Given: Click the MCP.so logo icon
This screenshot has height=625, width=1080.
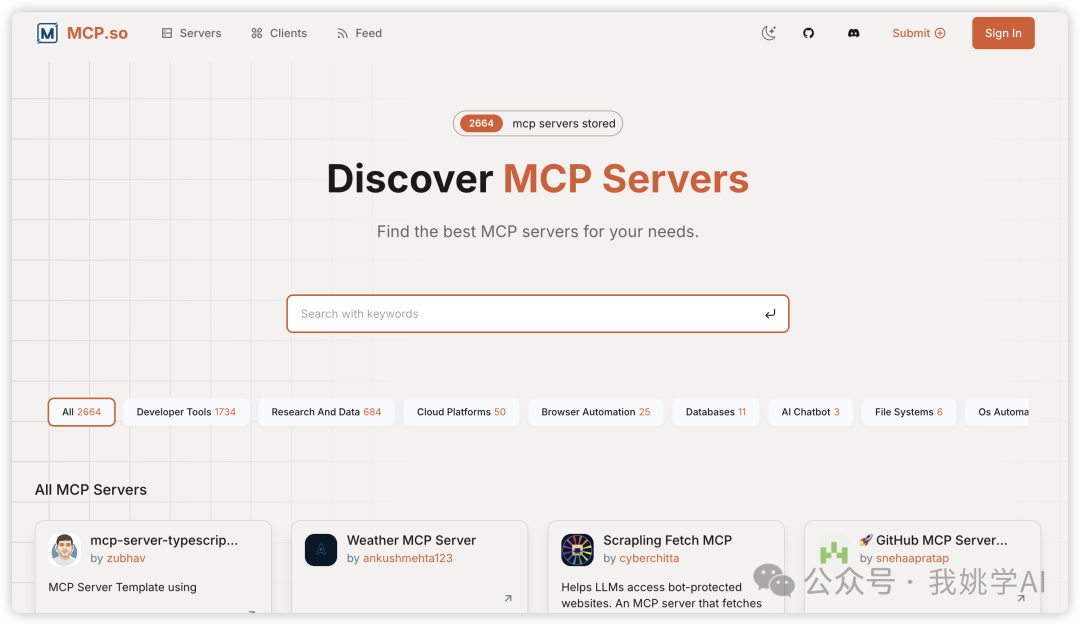Looking at the screenshot, I should click(x=47, y=32).
